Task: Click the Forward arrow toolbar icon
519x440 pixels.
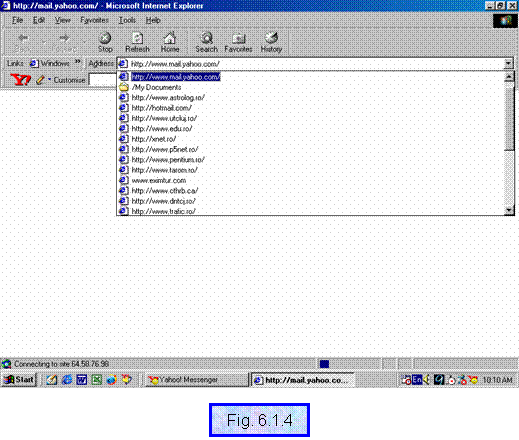Action: pyautogui.click(x=64, y=38)
